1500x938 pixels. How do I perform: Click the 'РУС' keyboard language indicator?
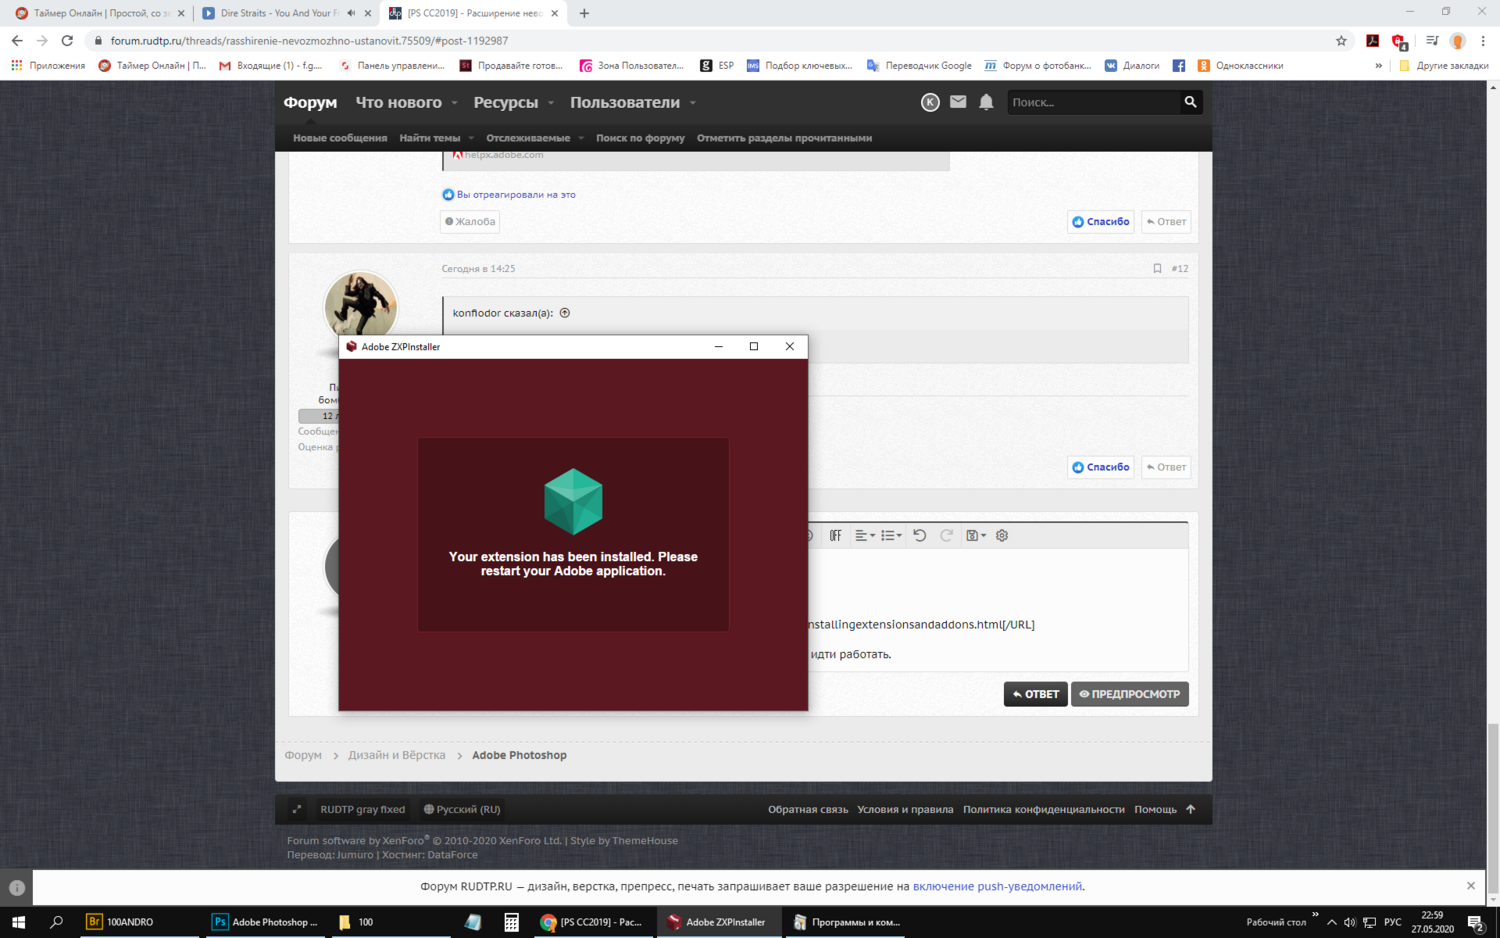tap(1393, 922)
